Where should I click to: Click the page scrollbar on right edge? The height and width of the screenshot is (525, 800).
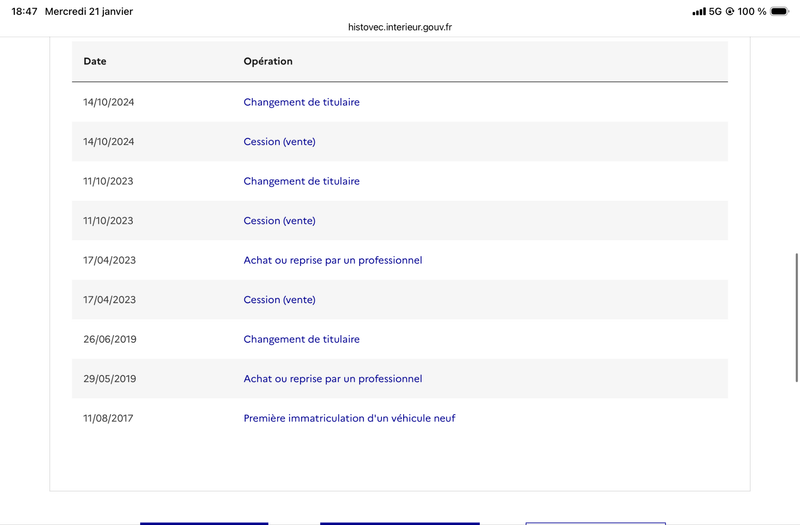click(x=796, y=317)
